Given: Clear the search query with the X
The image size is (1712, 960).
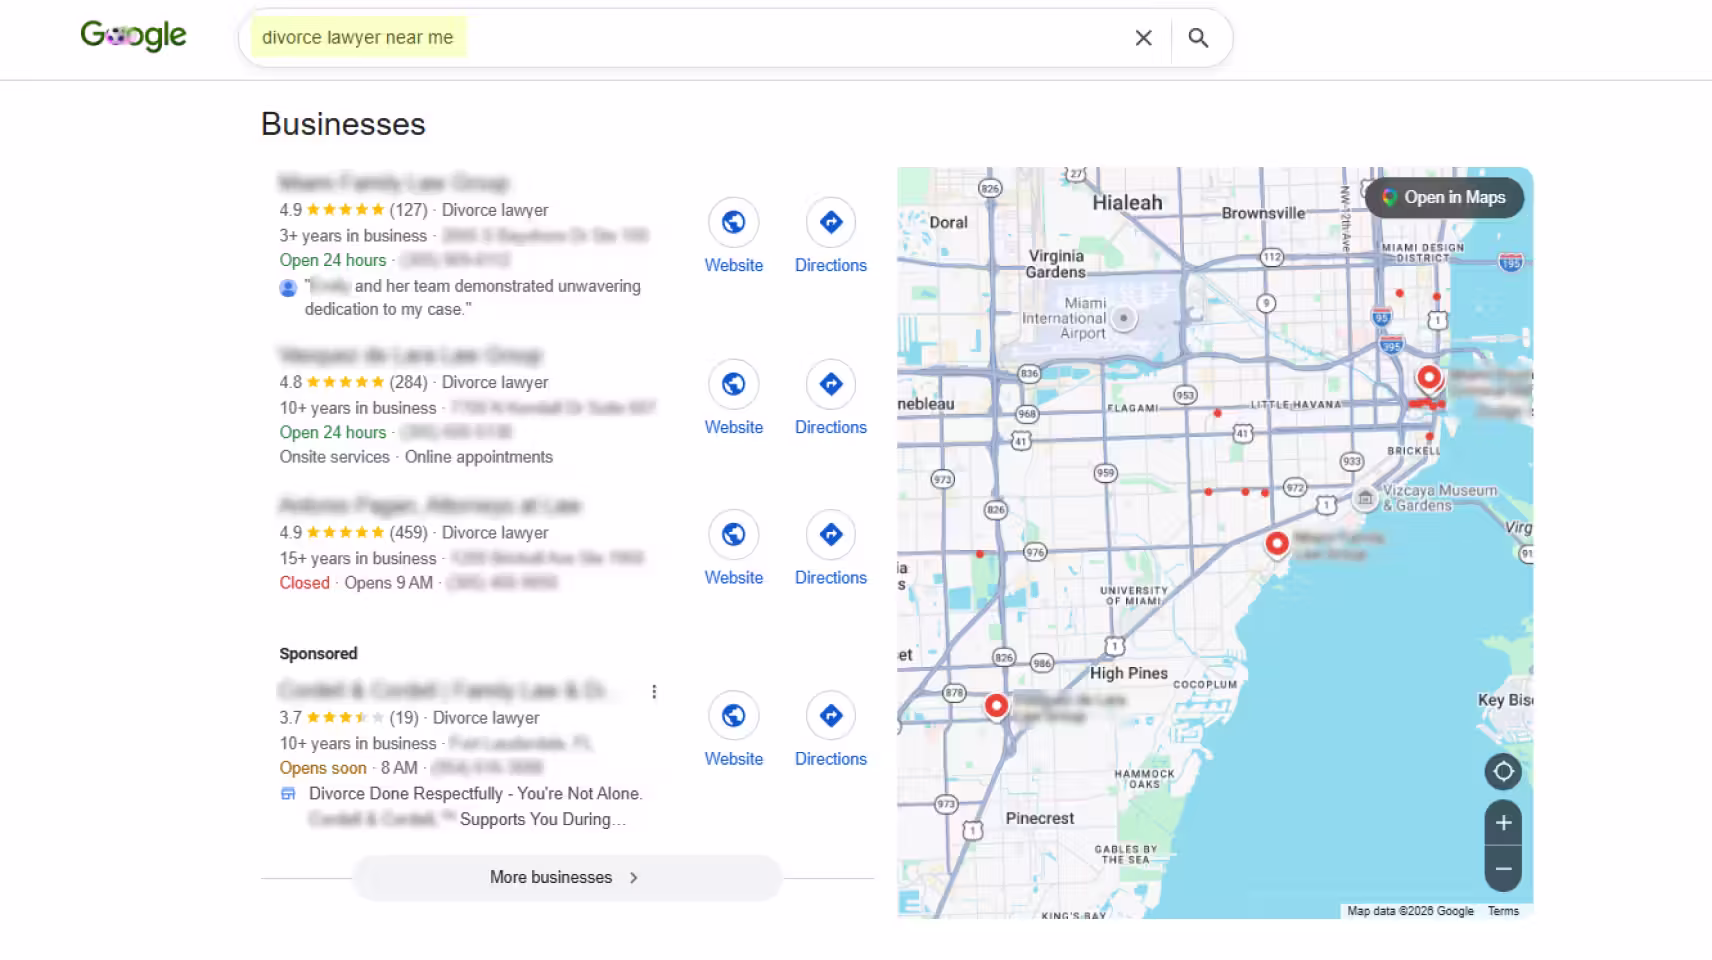Looking at the screenshot, I should coord(1143,38).
